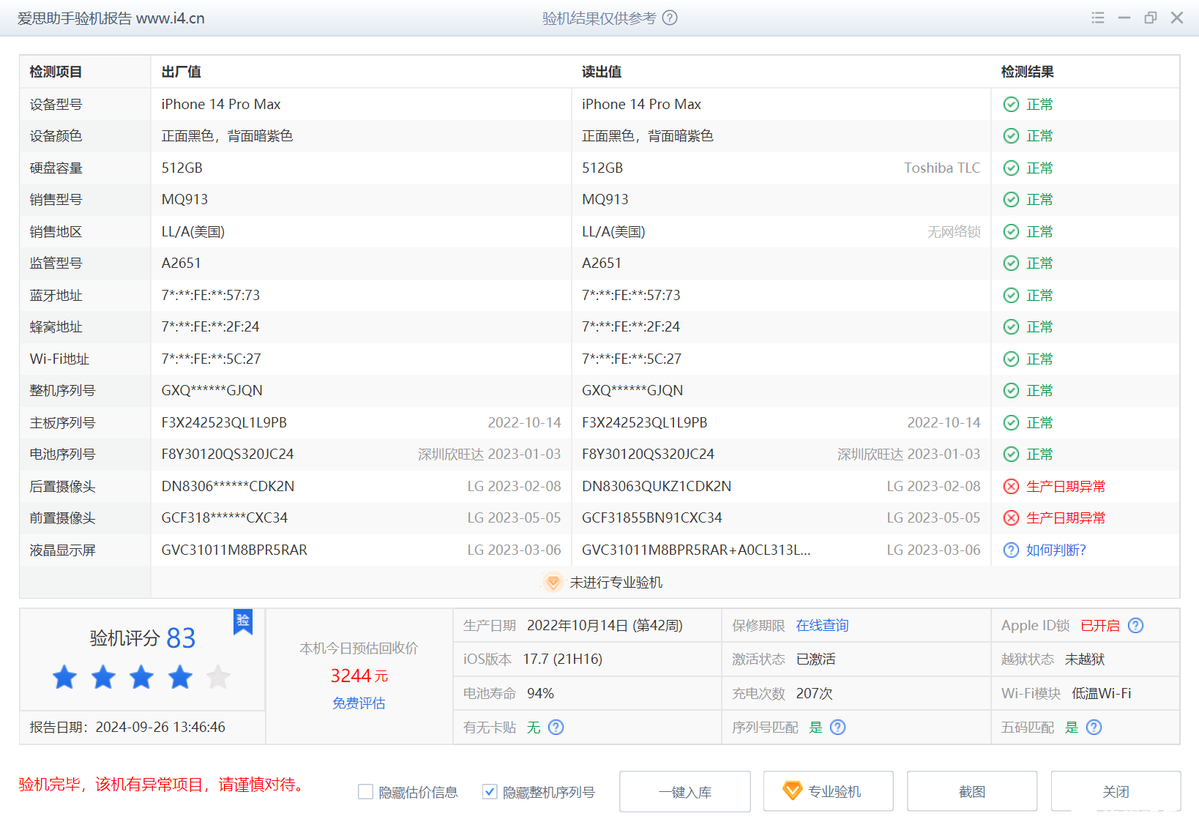
Task: Uncheck the 隐藏整机序列号 checkbox
Action: [x=489, y=792]
